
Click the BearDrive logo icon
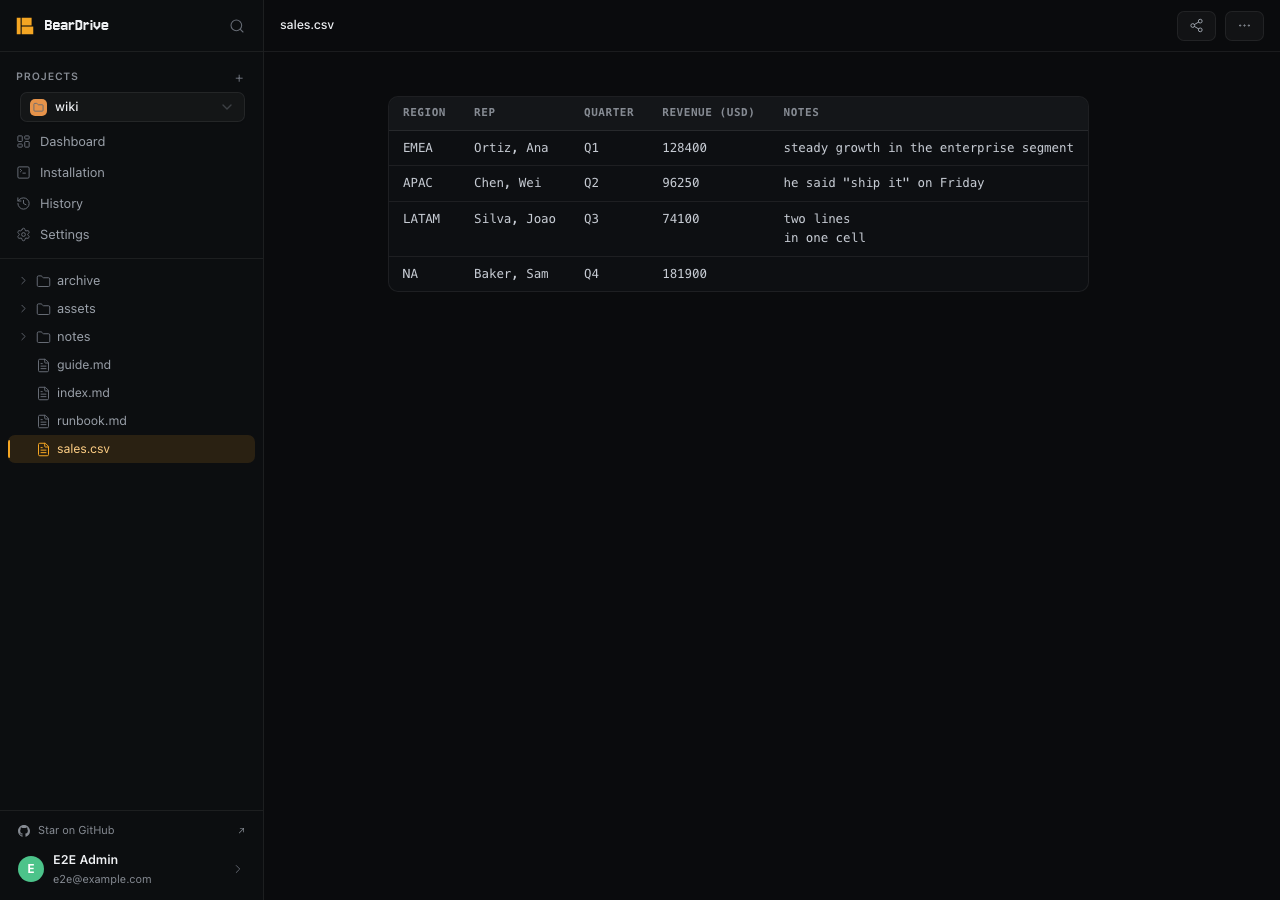(25, 26)
